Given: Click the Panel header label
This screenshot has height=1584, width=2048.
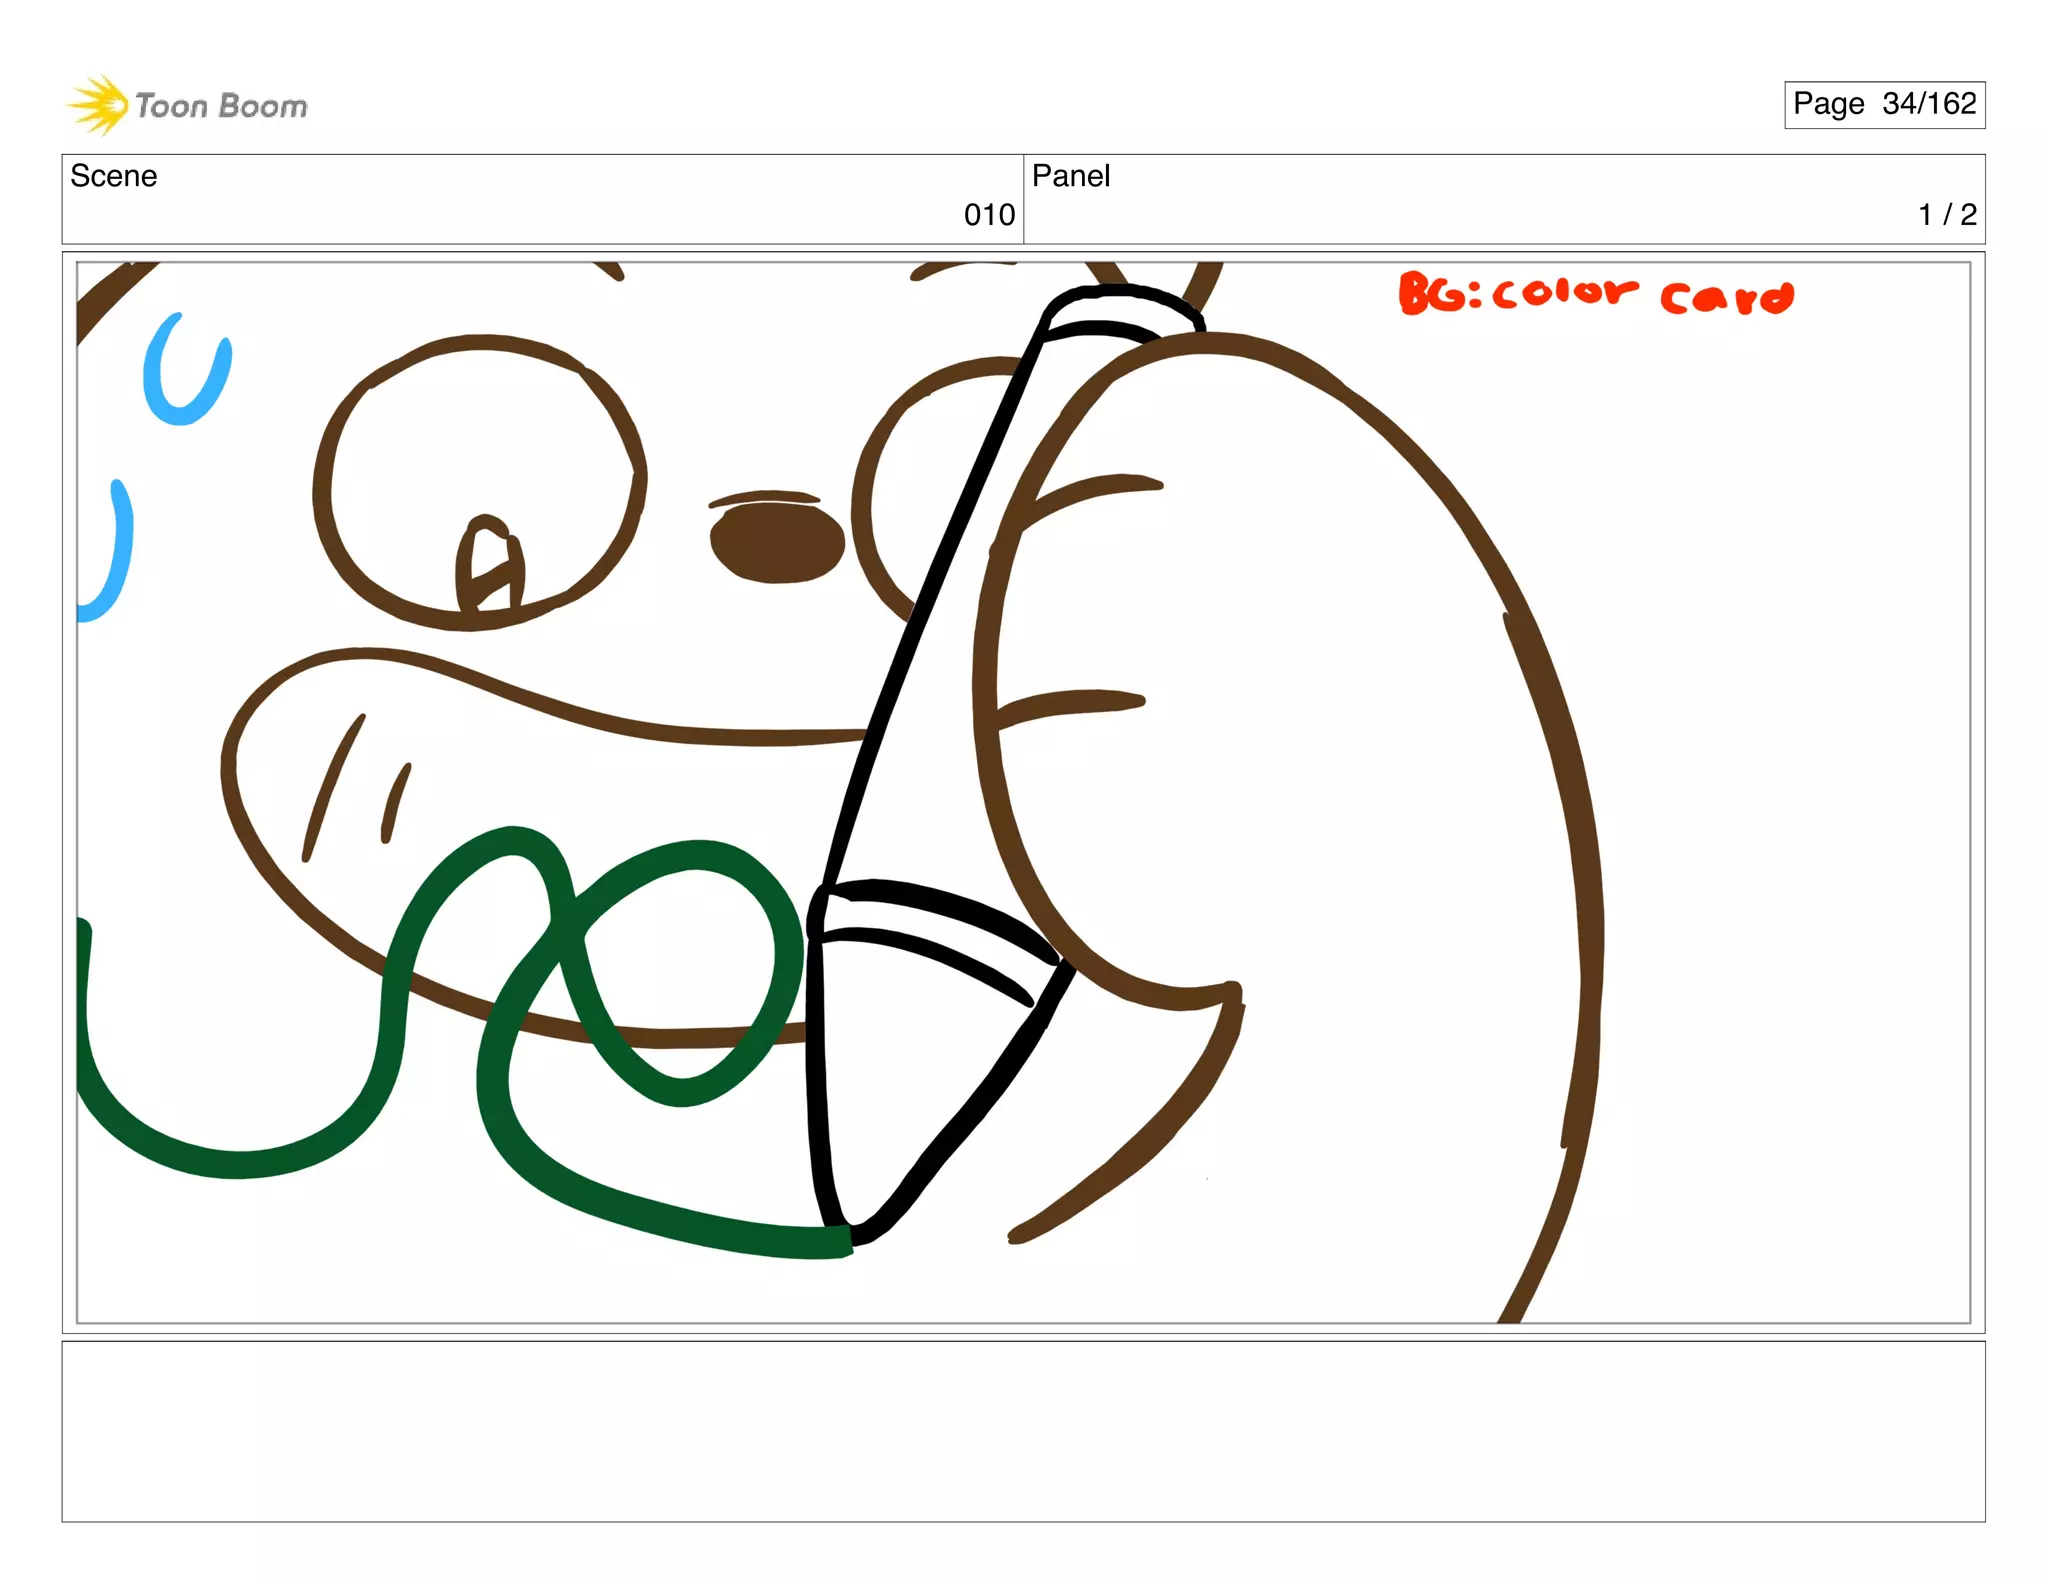Looking at the screenshot, I should [x=1070, y=176].
